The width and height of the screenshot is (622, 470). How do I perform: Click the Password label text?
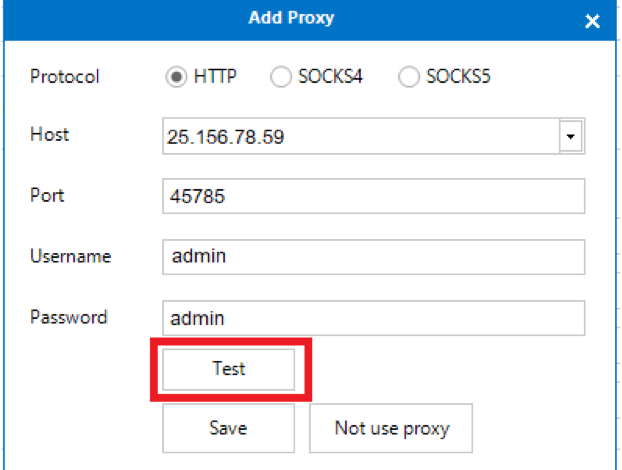[69, 317]
